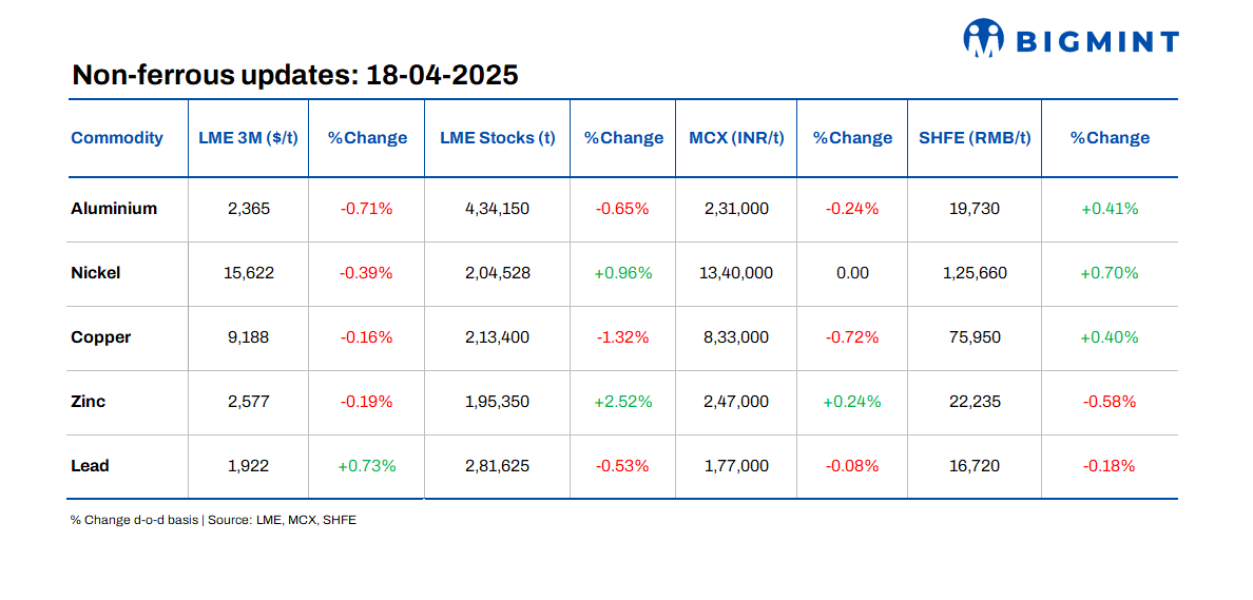This screenshot has width=1253, height=600.
Task: Click the LME 3M ($/t) header
Action: tap(248, 138)
